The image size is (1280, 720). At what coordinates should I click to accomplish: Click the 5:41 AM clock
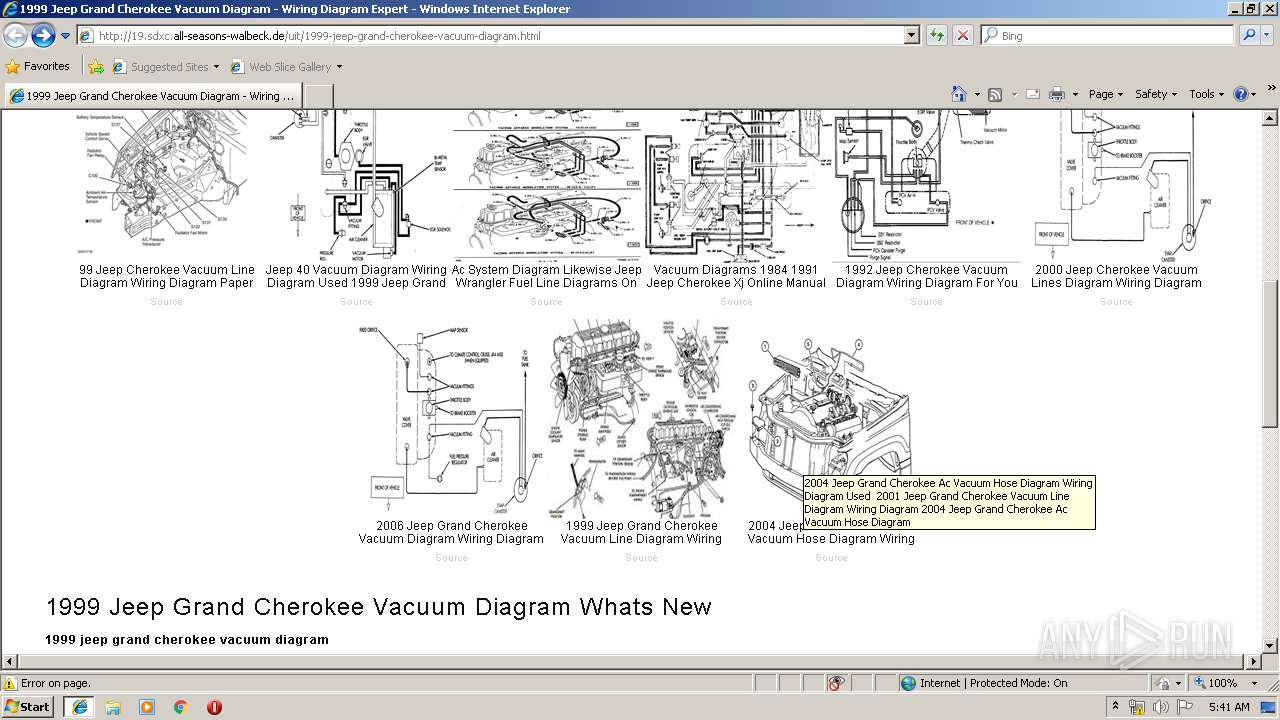(1229, 707)
